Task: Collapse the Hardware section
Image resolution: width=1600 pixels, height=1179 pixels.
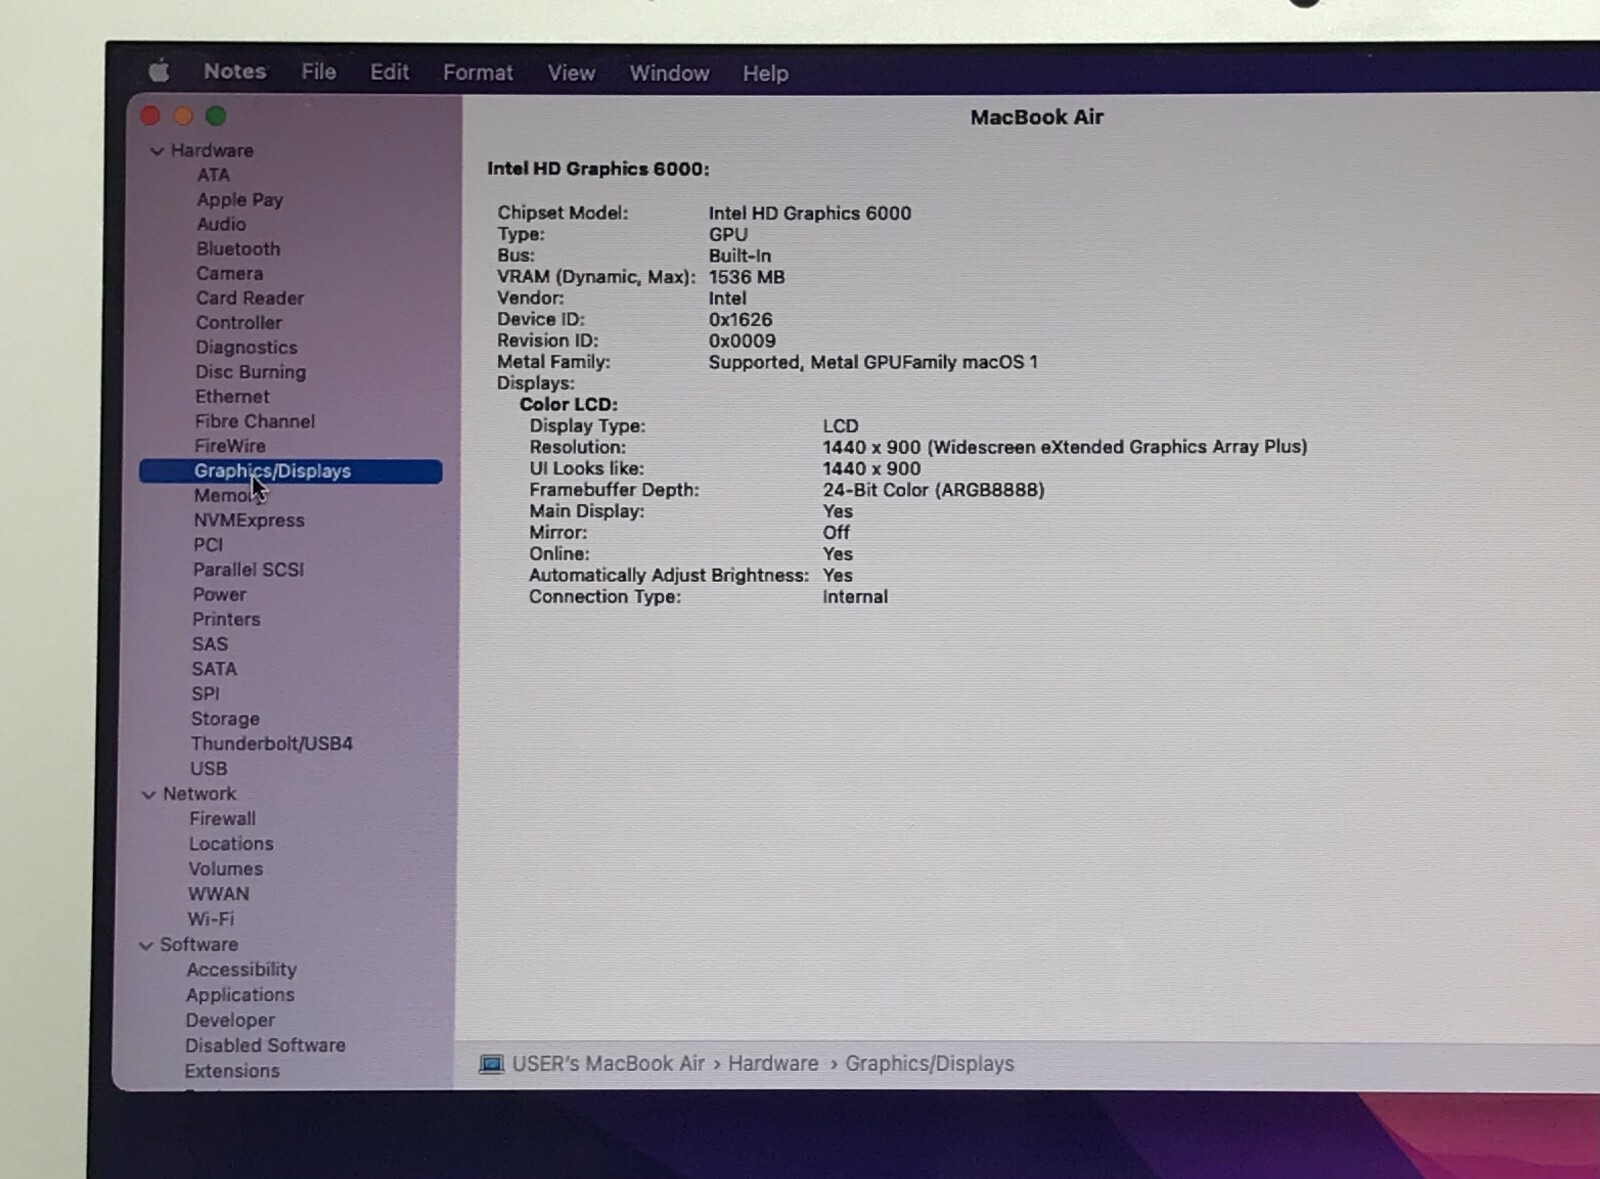Action: point(156,151)
